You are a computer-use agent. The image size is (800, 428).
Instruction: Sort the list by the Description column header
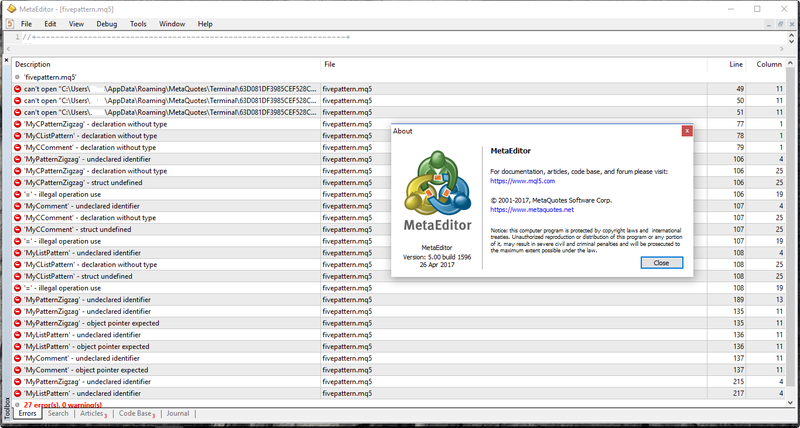point(166,65)
